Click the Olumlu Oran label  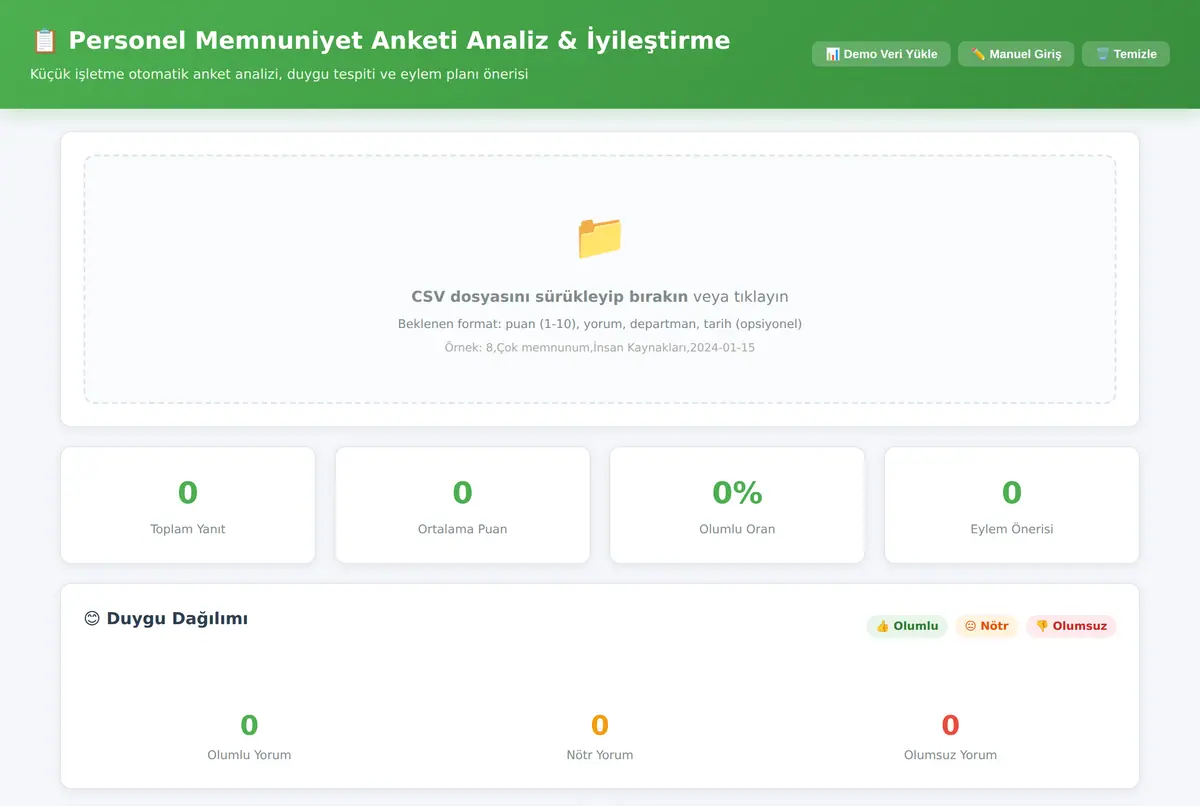[x=737, y=529]
